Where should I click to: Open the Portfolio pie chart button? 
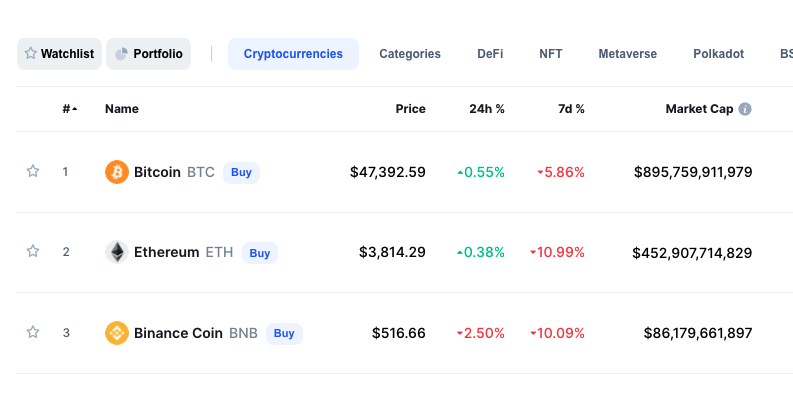pos(149,54)
